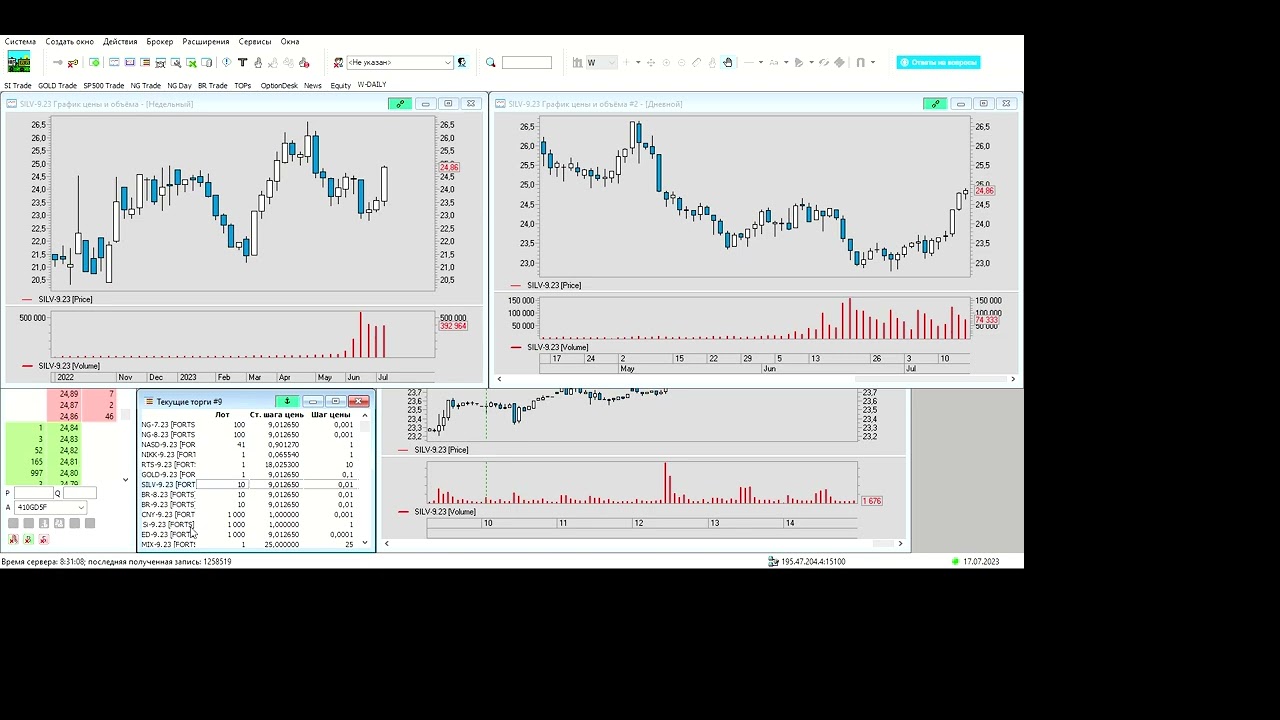Image resolution: width=1280 pixels, height=720 pixels.
Task: Open the W timeframe dropdown
Action: click(x=612, y=62)
